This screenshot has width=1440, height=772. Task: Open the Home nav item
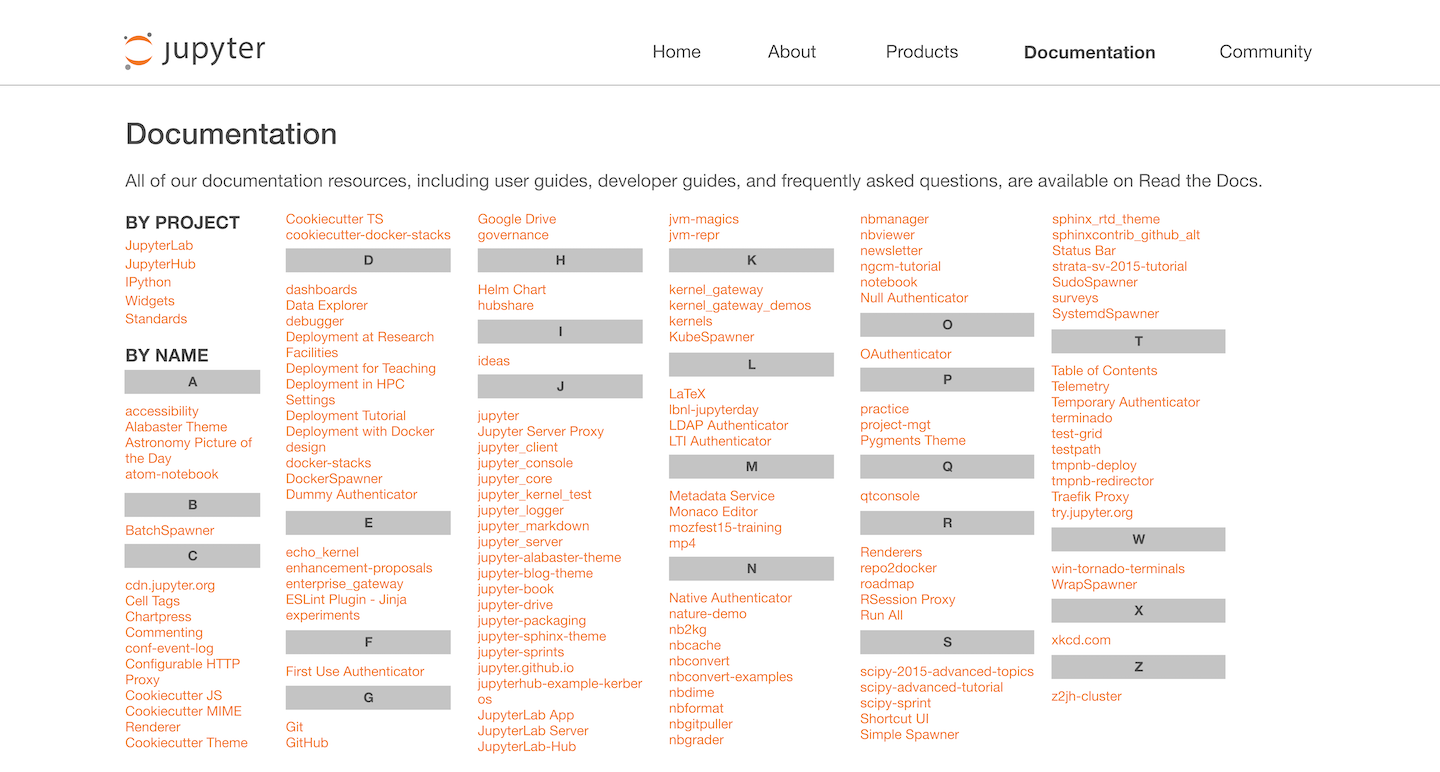click(x=677, y=52)
